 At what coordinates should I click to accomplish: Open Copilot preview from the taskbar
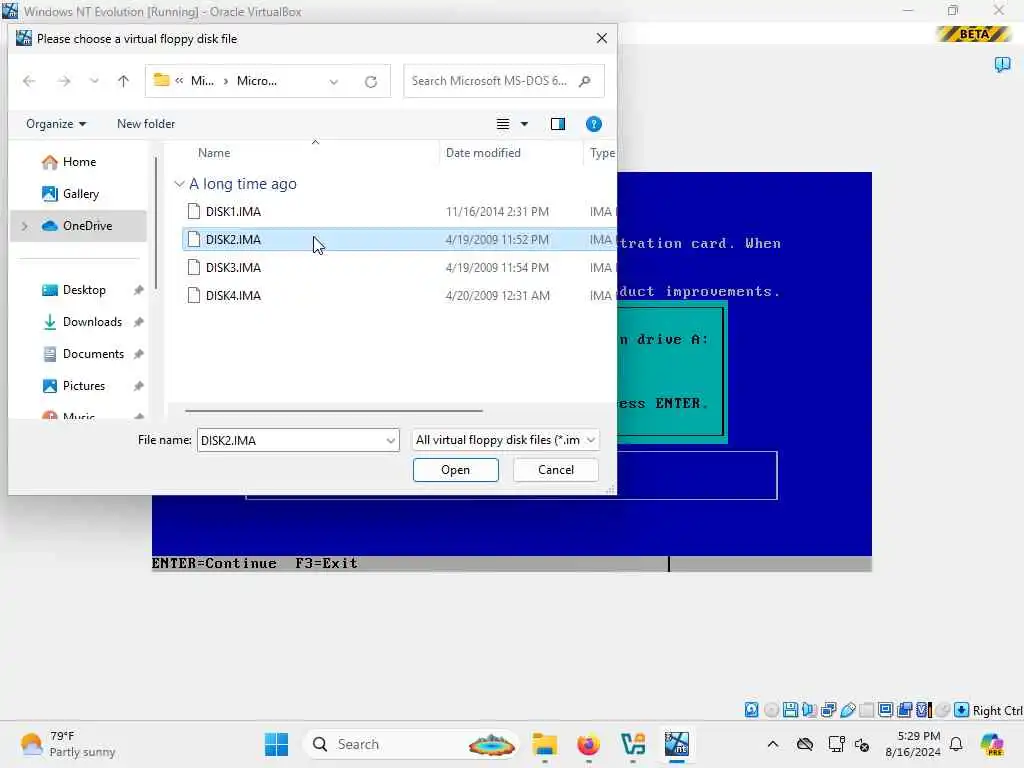tap(992, 744)
